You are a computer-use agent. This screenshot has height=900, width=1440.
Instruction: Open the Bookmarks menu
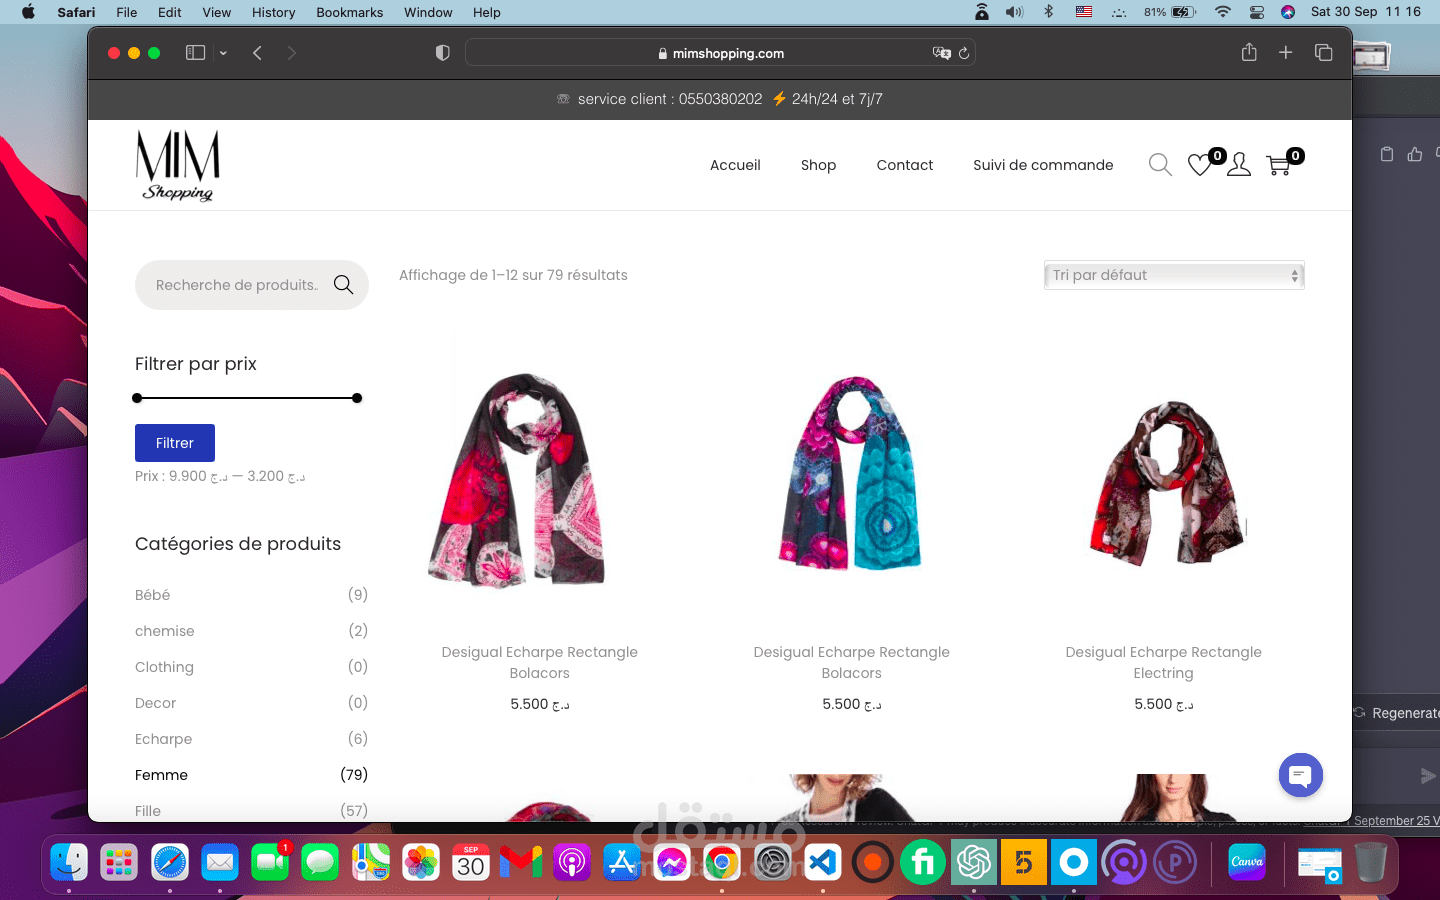tap(349, 12)
